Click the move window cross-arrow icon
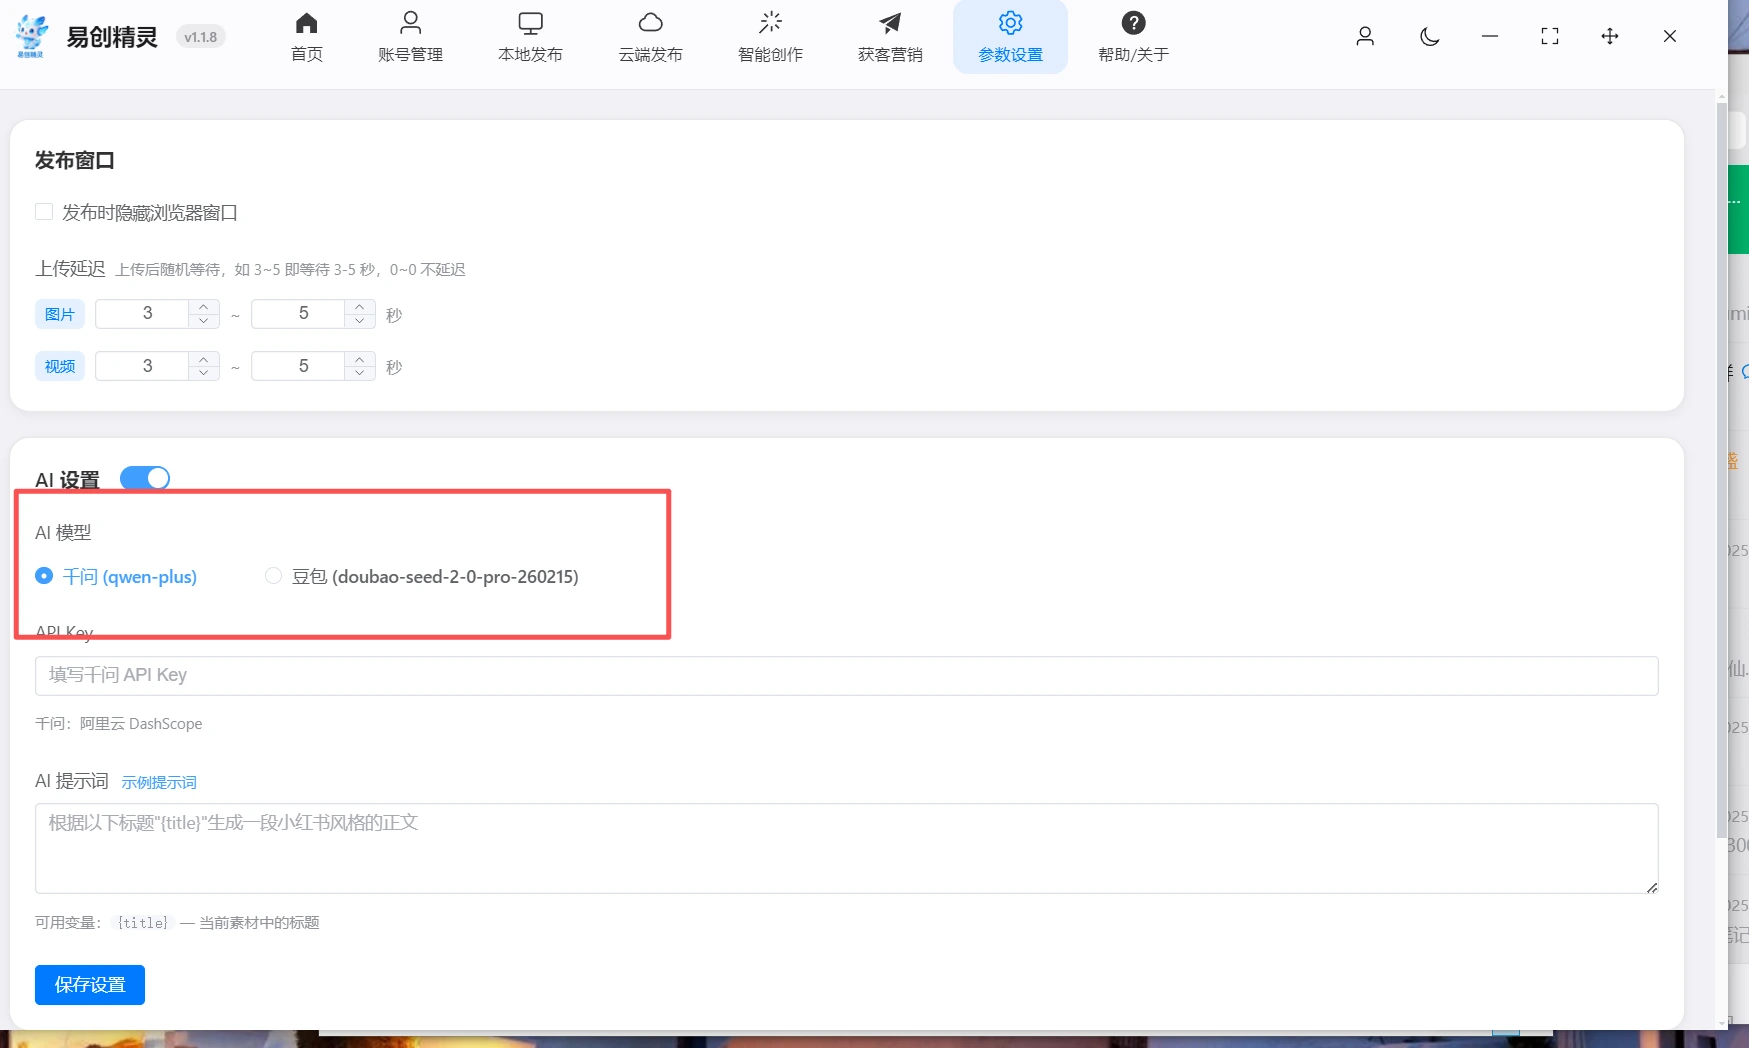Viewport: 1749px width, 1048px height. point(1610,36)
